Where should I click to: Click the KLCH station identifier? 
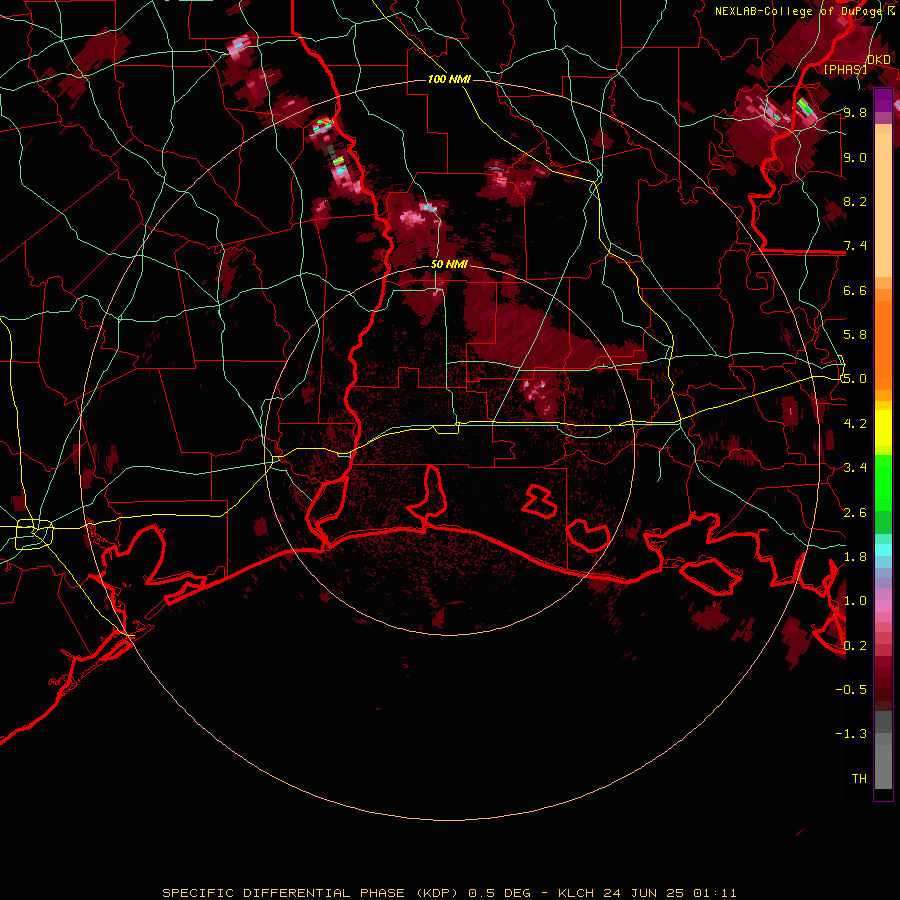[x=575, y=893]
